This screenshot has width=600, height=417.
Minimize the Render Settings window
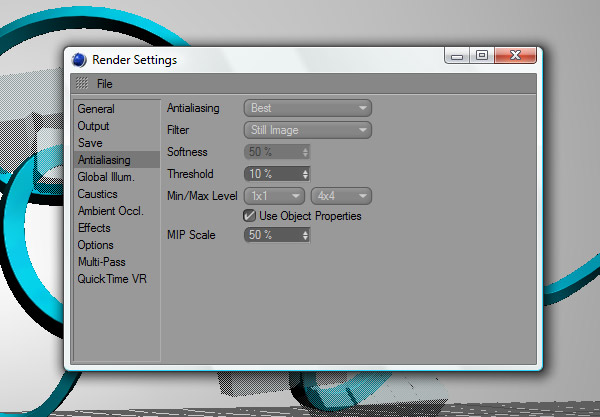[x=457, y=55]
